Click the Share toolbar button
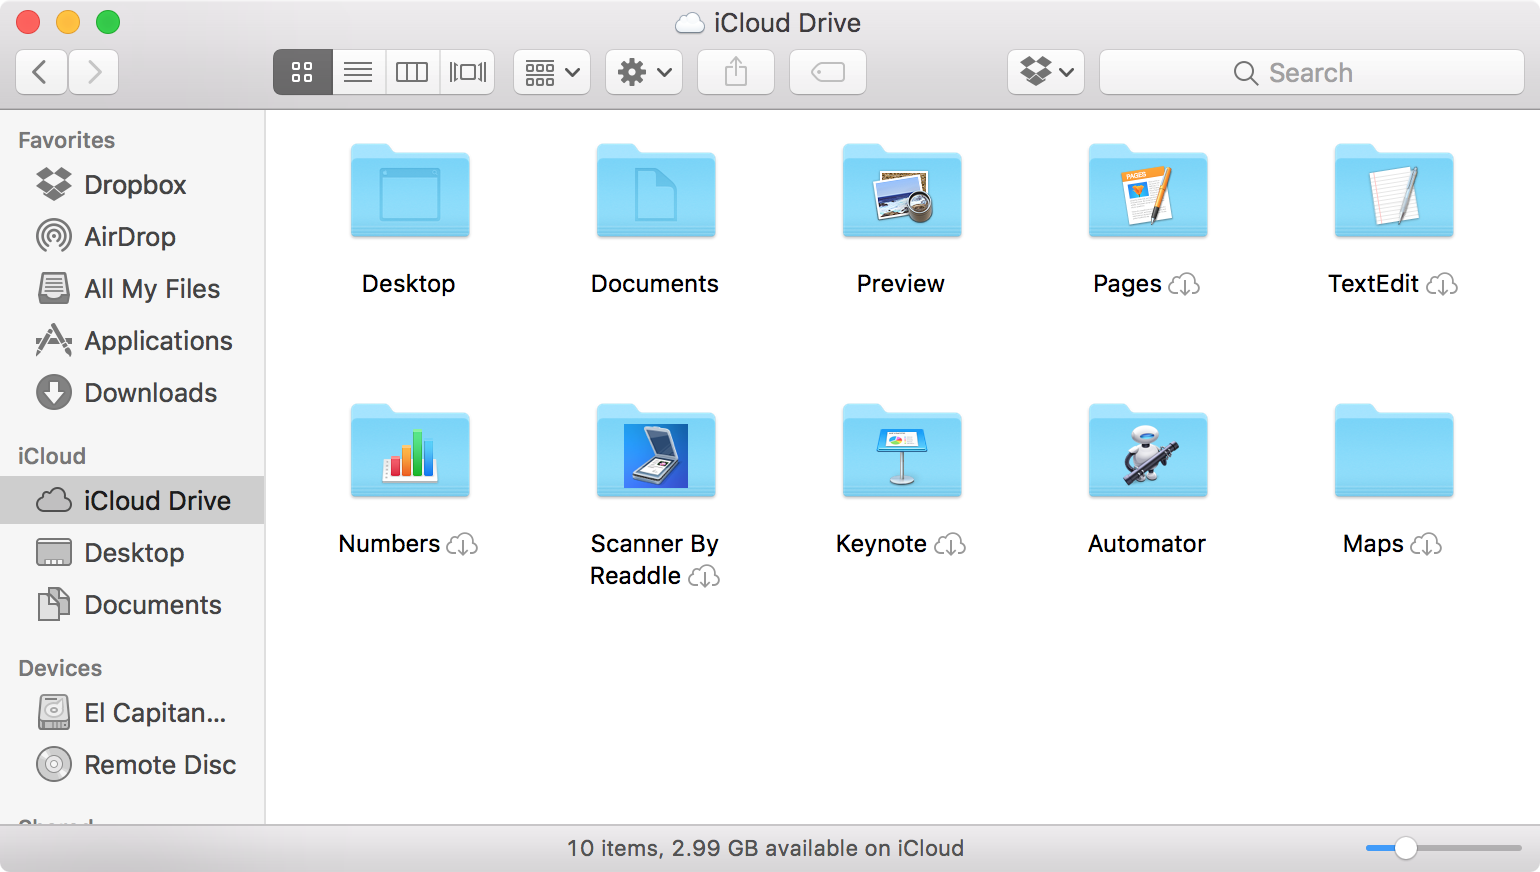The height and width of the screenshot is (872, 1540). tap(736, 72)
